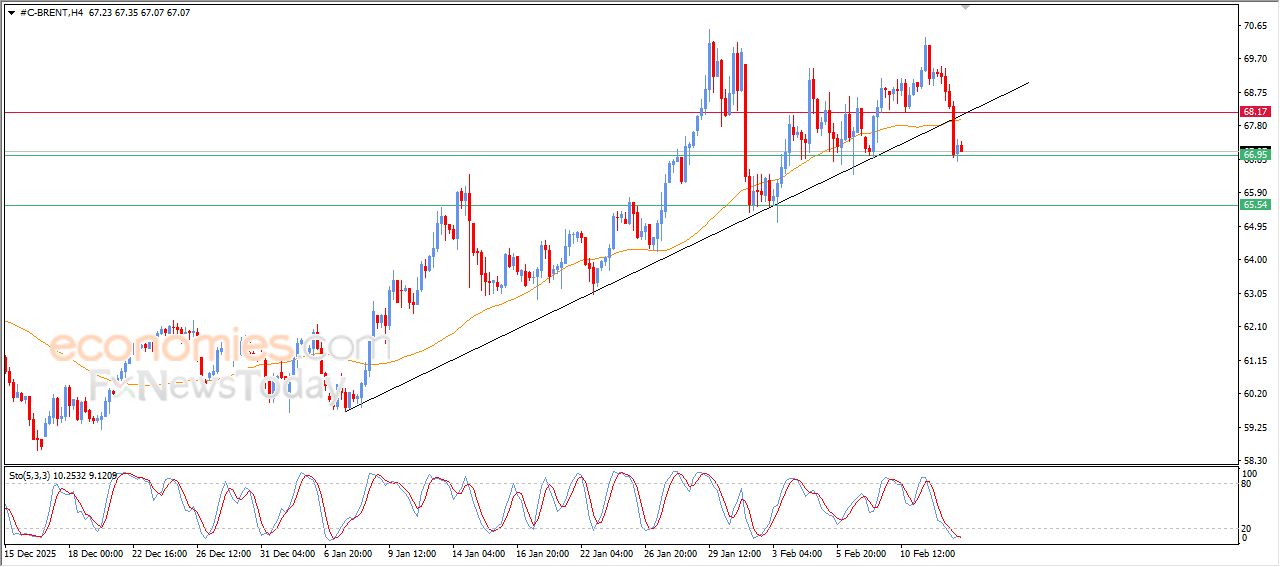The image size is (1280, 567).
Task: Select the green 65.54 price label
Action: pyautogui.click(x=1255, y=204)
